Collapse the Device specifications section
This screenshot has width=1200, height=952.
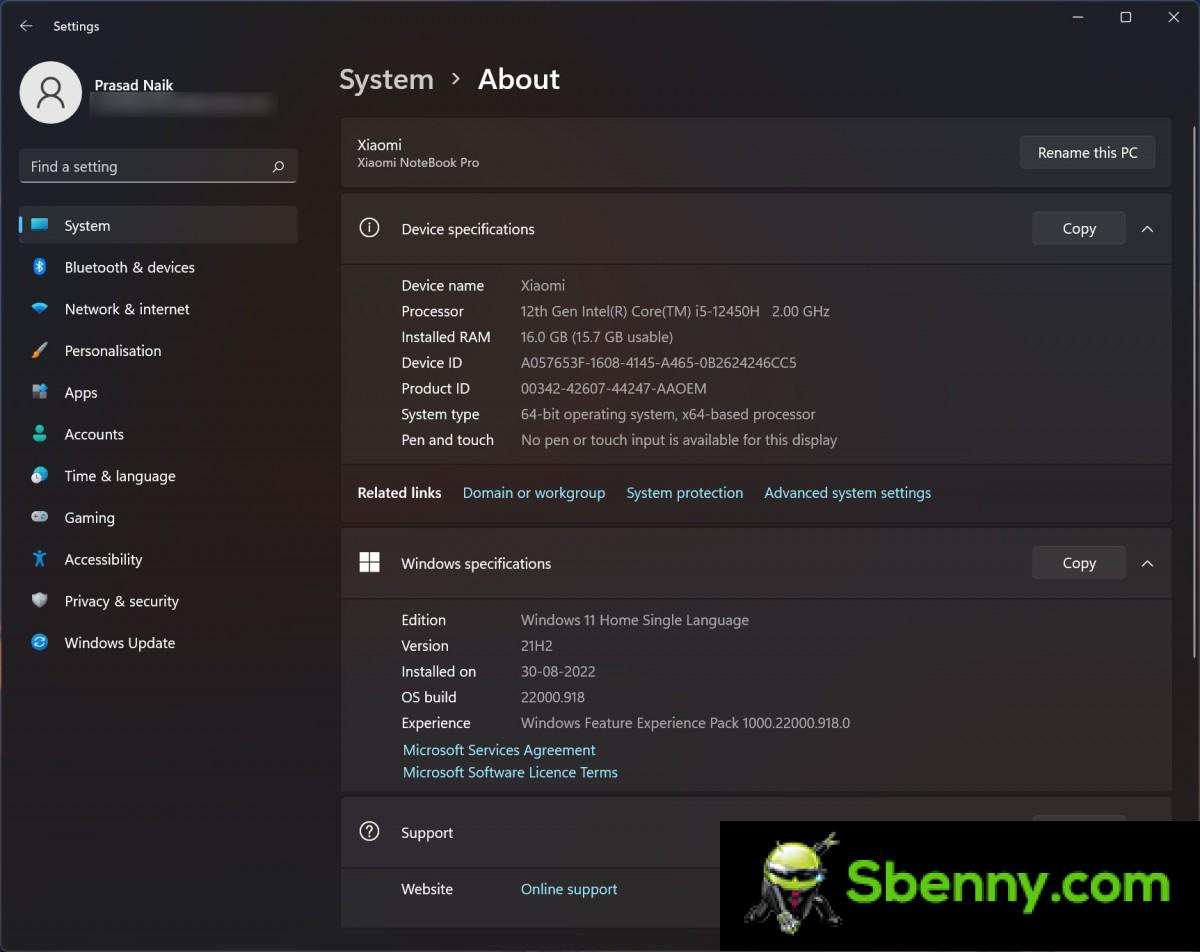click(1147, 229)
